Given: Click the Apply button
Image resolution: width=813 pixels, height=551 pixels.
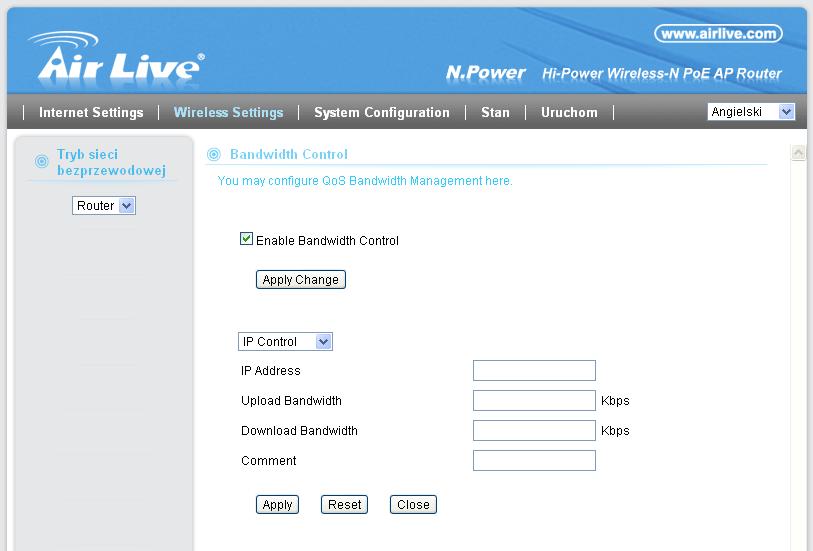Looking at the screenshot, I should pos(277,505).
